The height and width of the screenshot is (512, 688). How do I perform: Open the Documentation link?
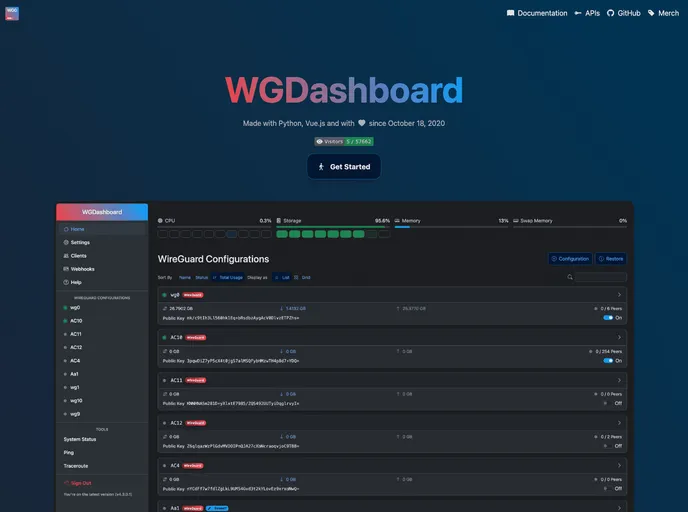point(537,13)
